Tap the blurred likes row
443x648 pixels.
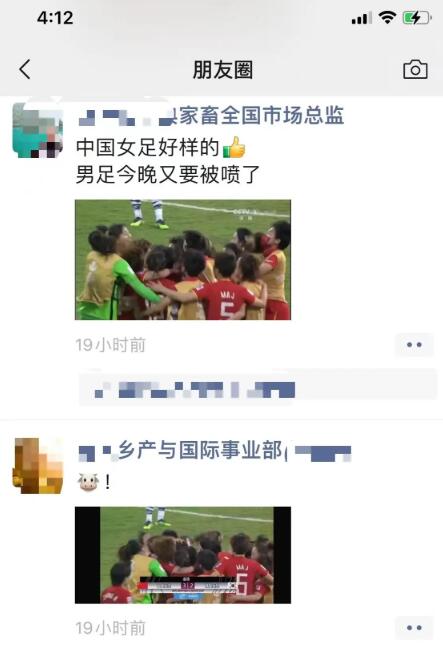(257, 387)
